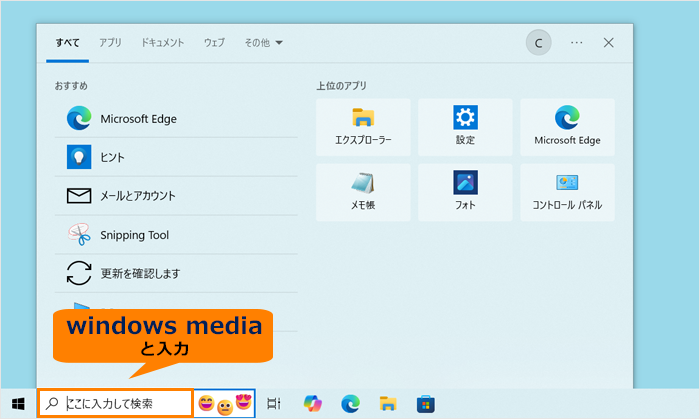Launch Snipping Tool from recommendations

[x=176, y=235]
